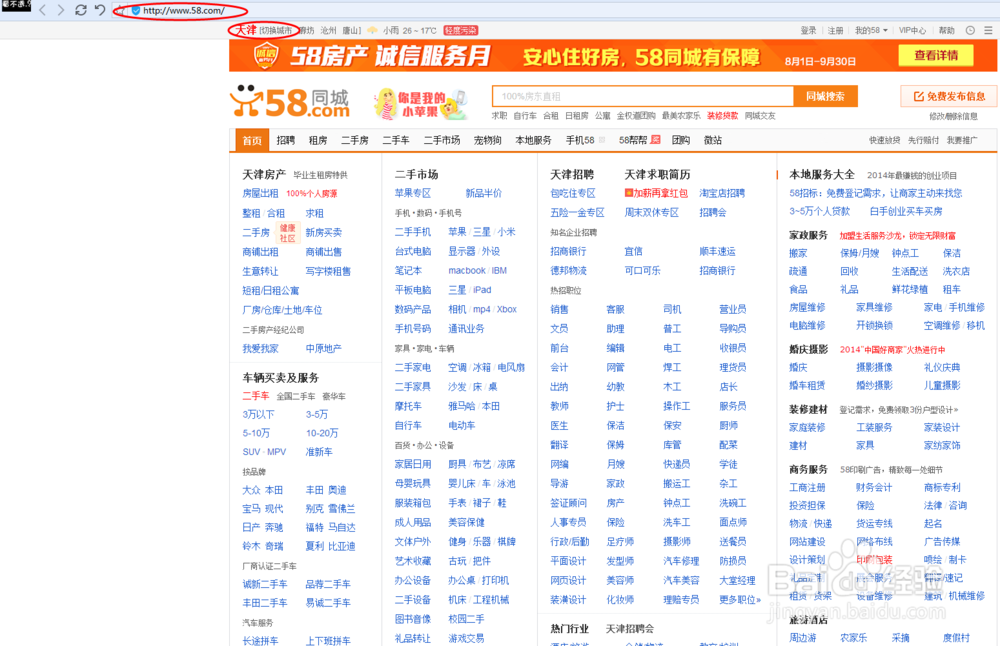The width and height of the screenshot is (1000, 646).
Task: Click the 长途拼车 link
Action: pos(260,640)
